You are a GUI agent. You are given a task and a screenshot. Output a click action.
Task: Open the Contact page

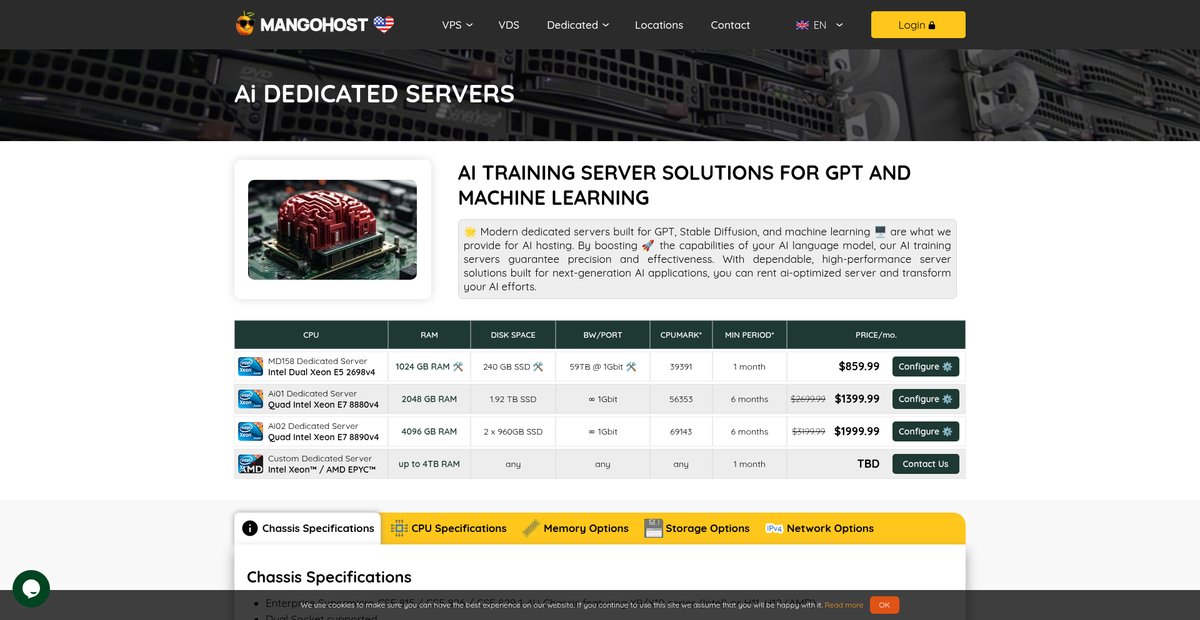pyautogui.click(x=730, y=25)
